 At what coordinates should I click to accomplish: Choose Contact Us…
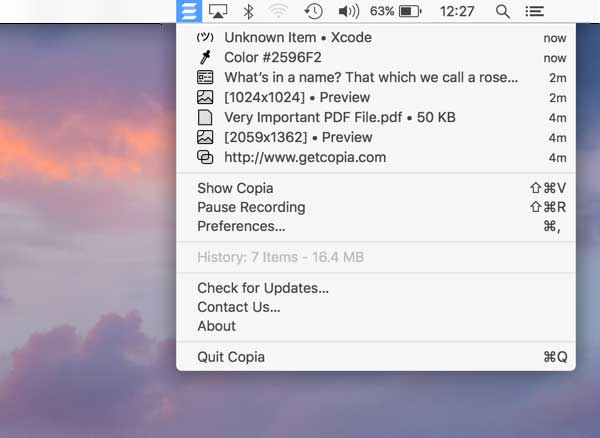[376, 307]
